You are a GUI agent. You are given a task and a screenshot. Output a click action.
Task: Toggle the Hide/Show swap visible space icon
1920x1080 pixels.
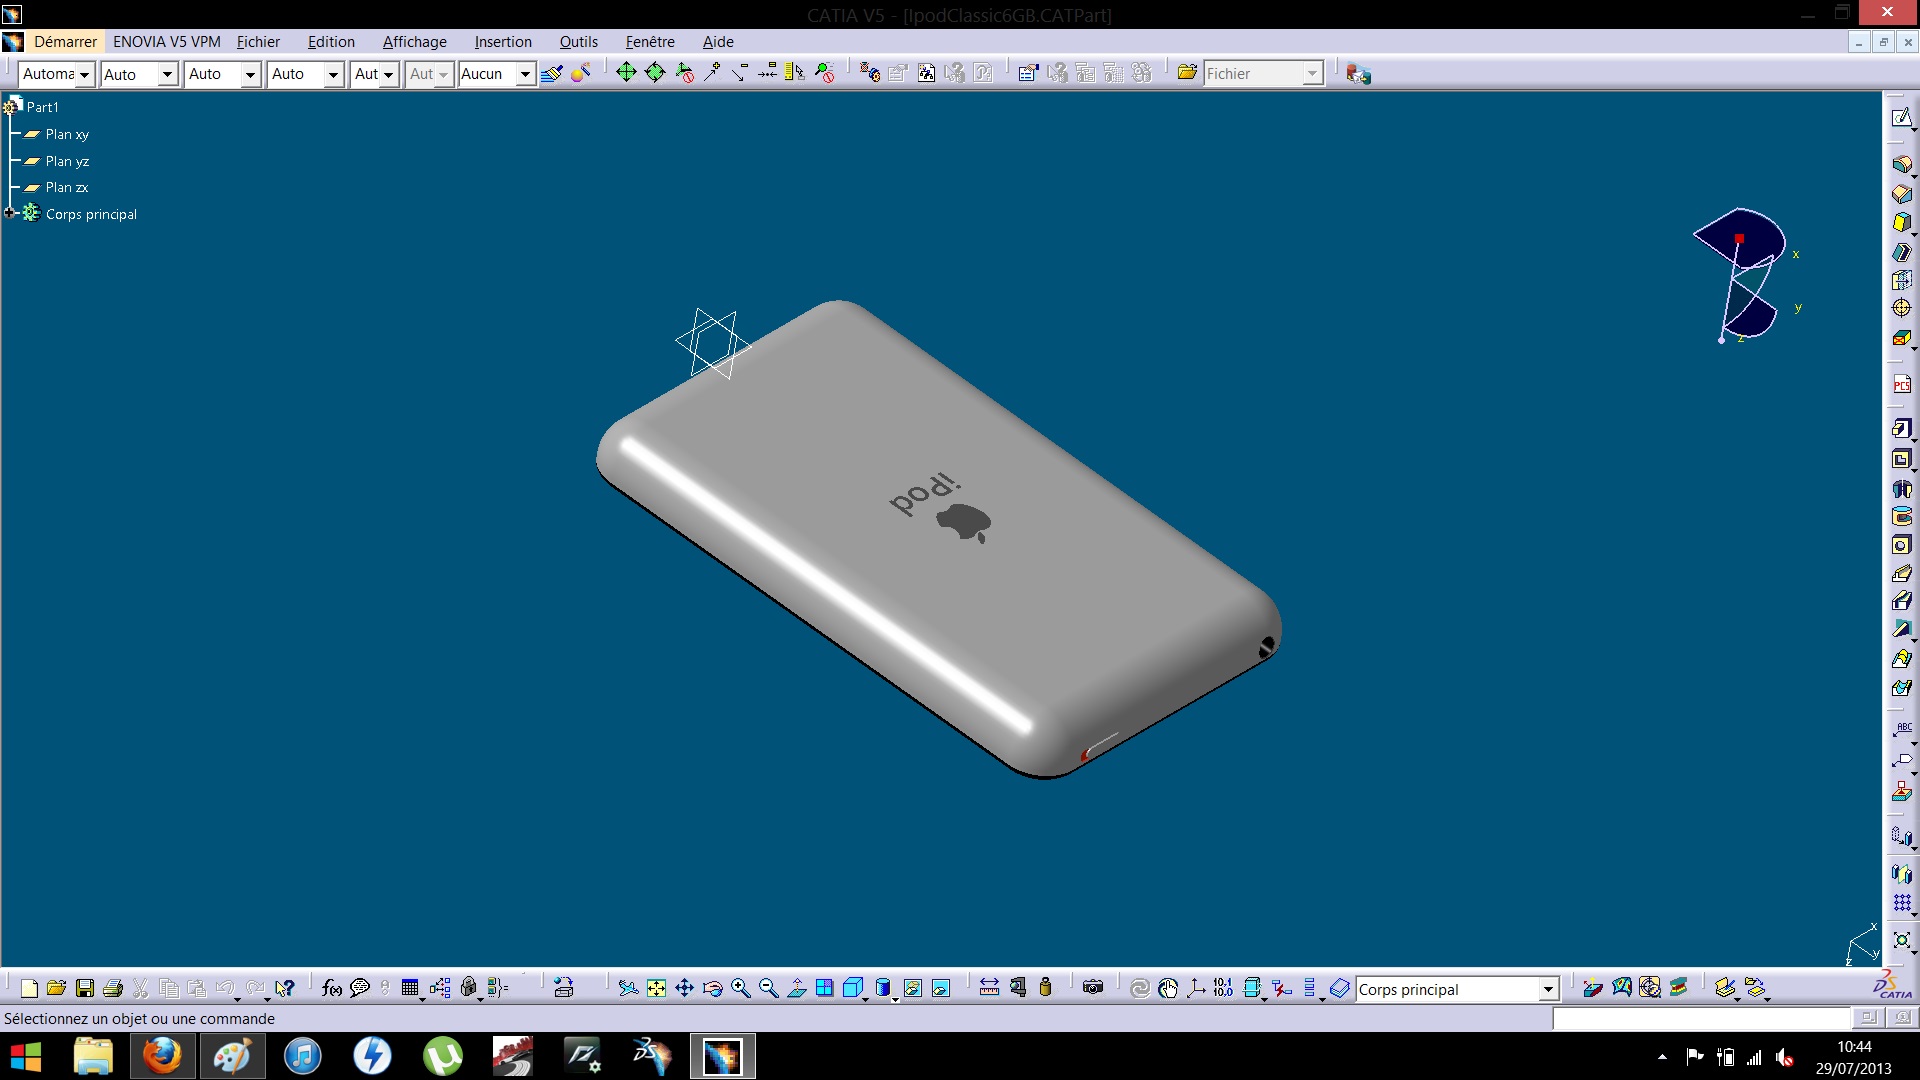coord(941,989)
